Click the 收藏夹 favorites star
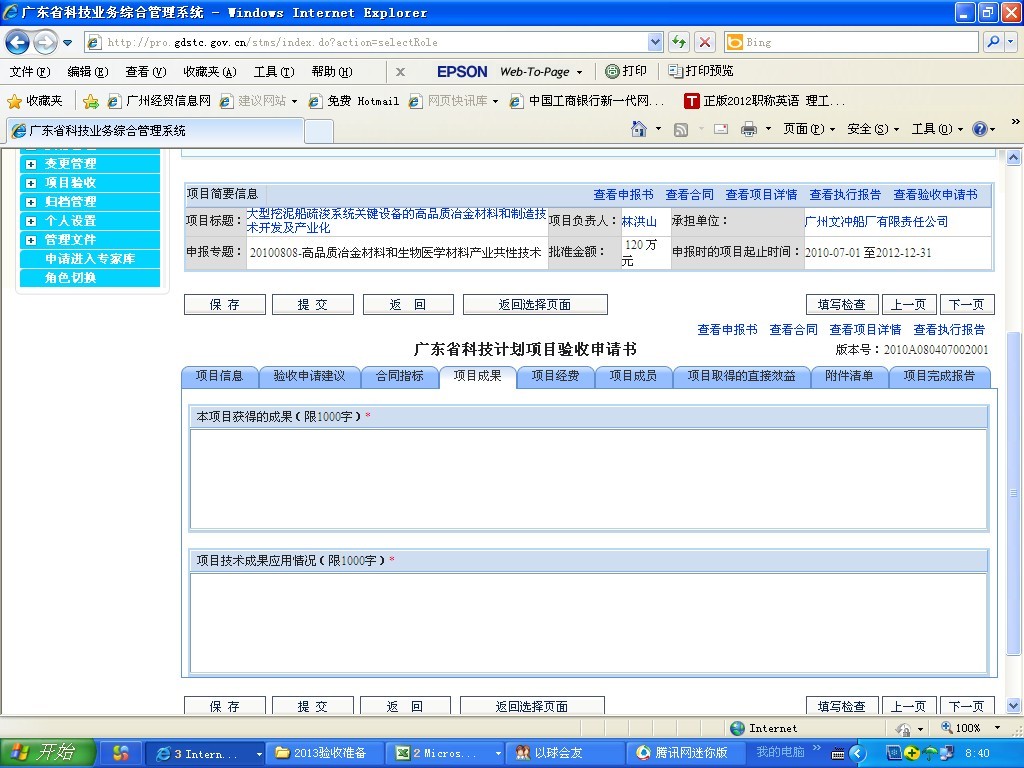The width and height of the screenshot is (1024, 768). (x=14, y=101)
